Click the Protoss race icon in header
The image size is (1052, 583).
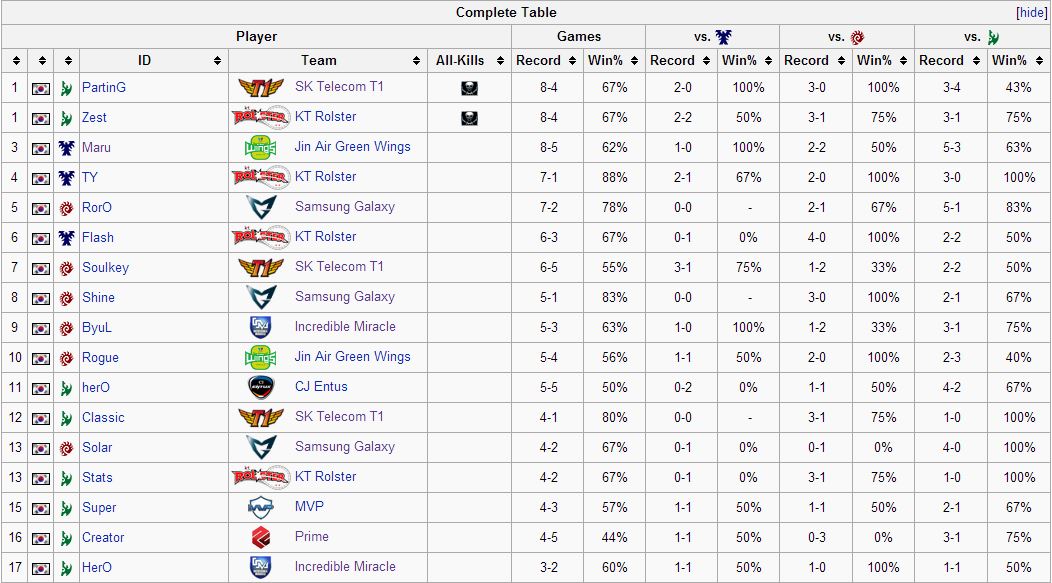(x=993, y=37)
